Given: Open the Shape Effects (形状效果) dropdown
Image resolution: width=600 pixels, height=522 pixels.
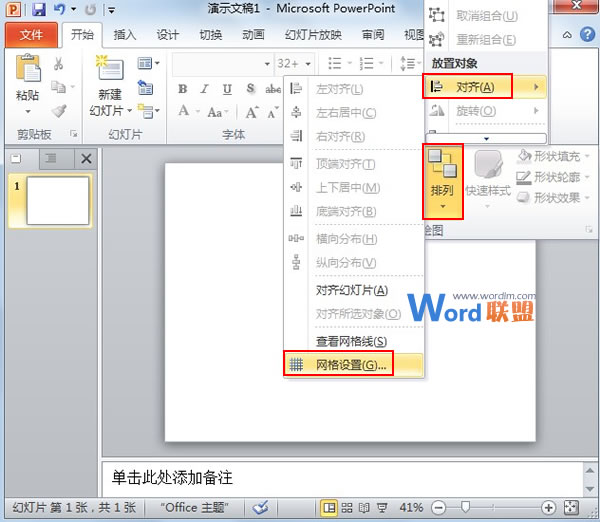Looking at the screenshot, I should tap(553, 198).
